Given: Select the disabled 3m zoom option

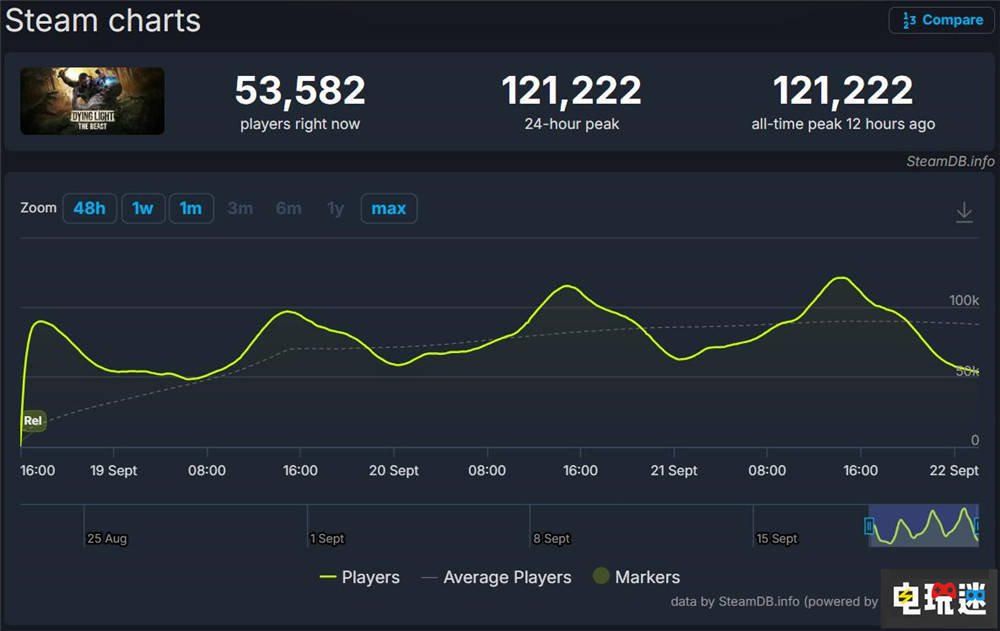Looking at the screenshot, I should click(x=240, y=209).
